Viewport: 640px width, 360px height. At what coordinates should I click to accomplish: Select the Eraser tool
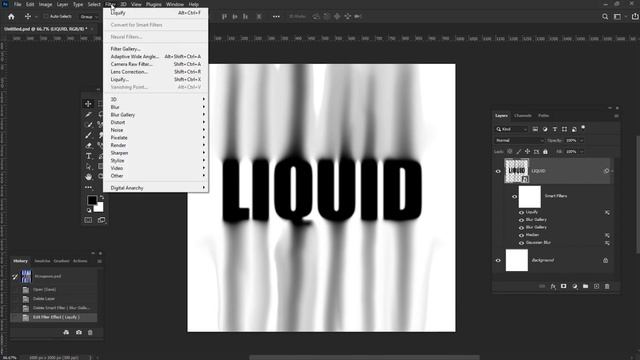coord(88,145)
